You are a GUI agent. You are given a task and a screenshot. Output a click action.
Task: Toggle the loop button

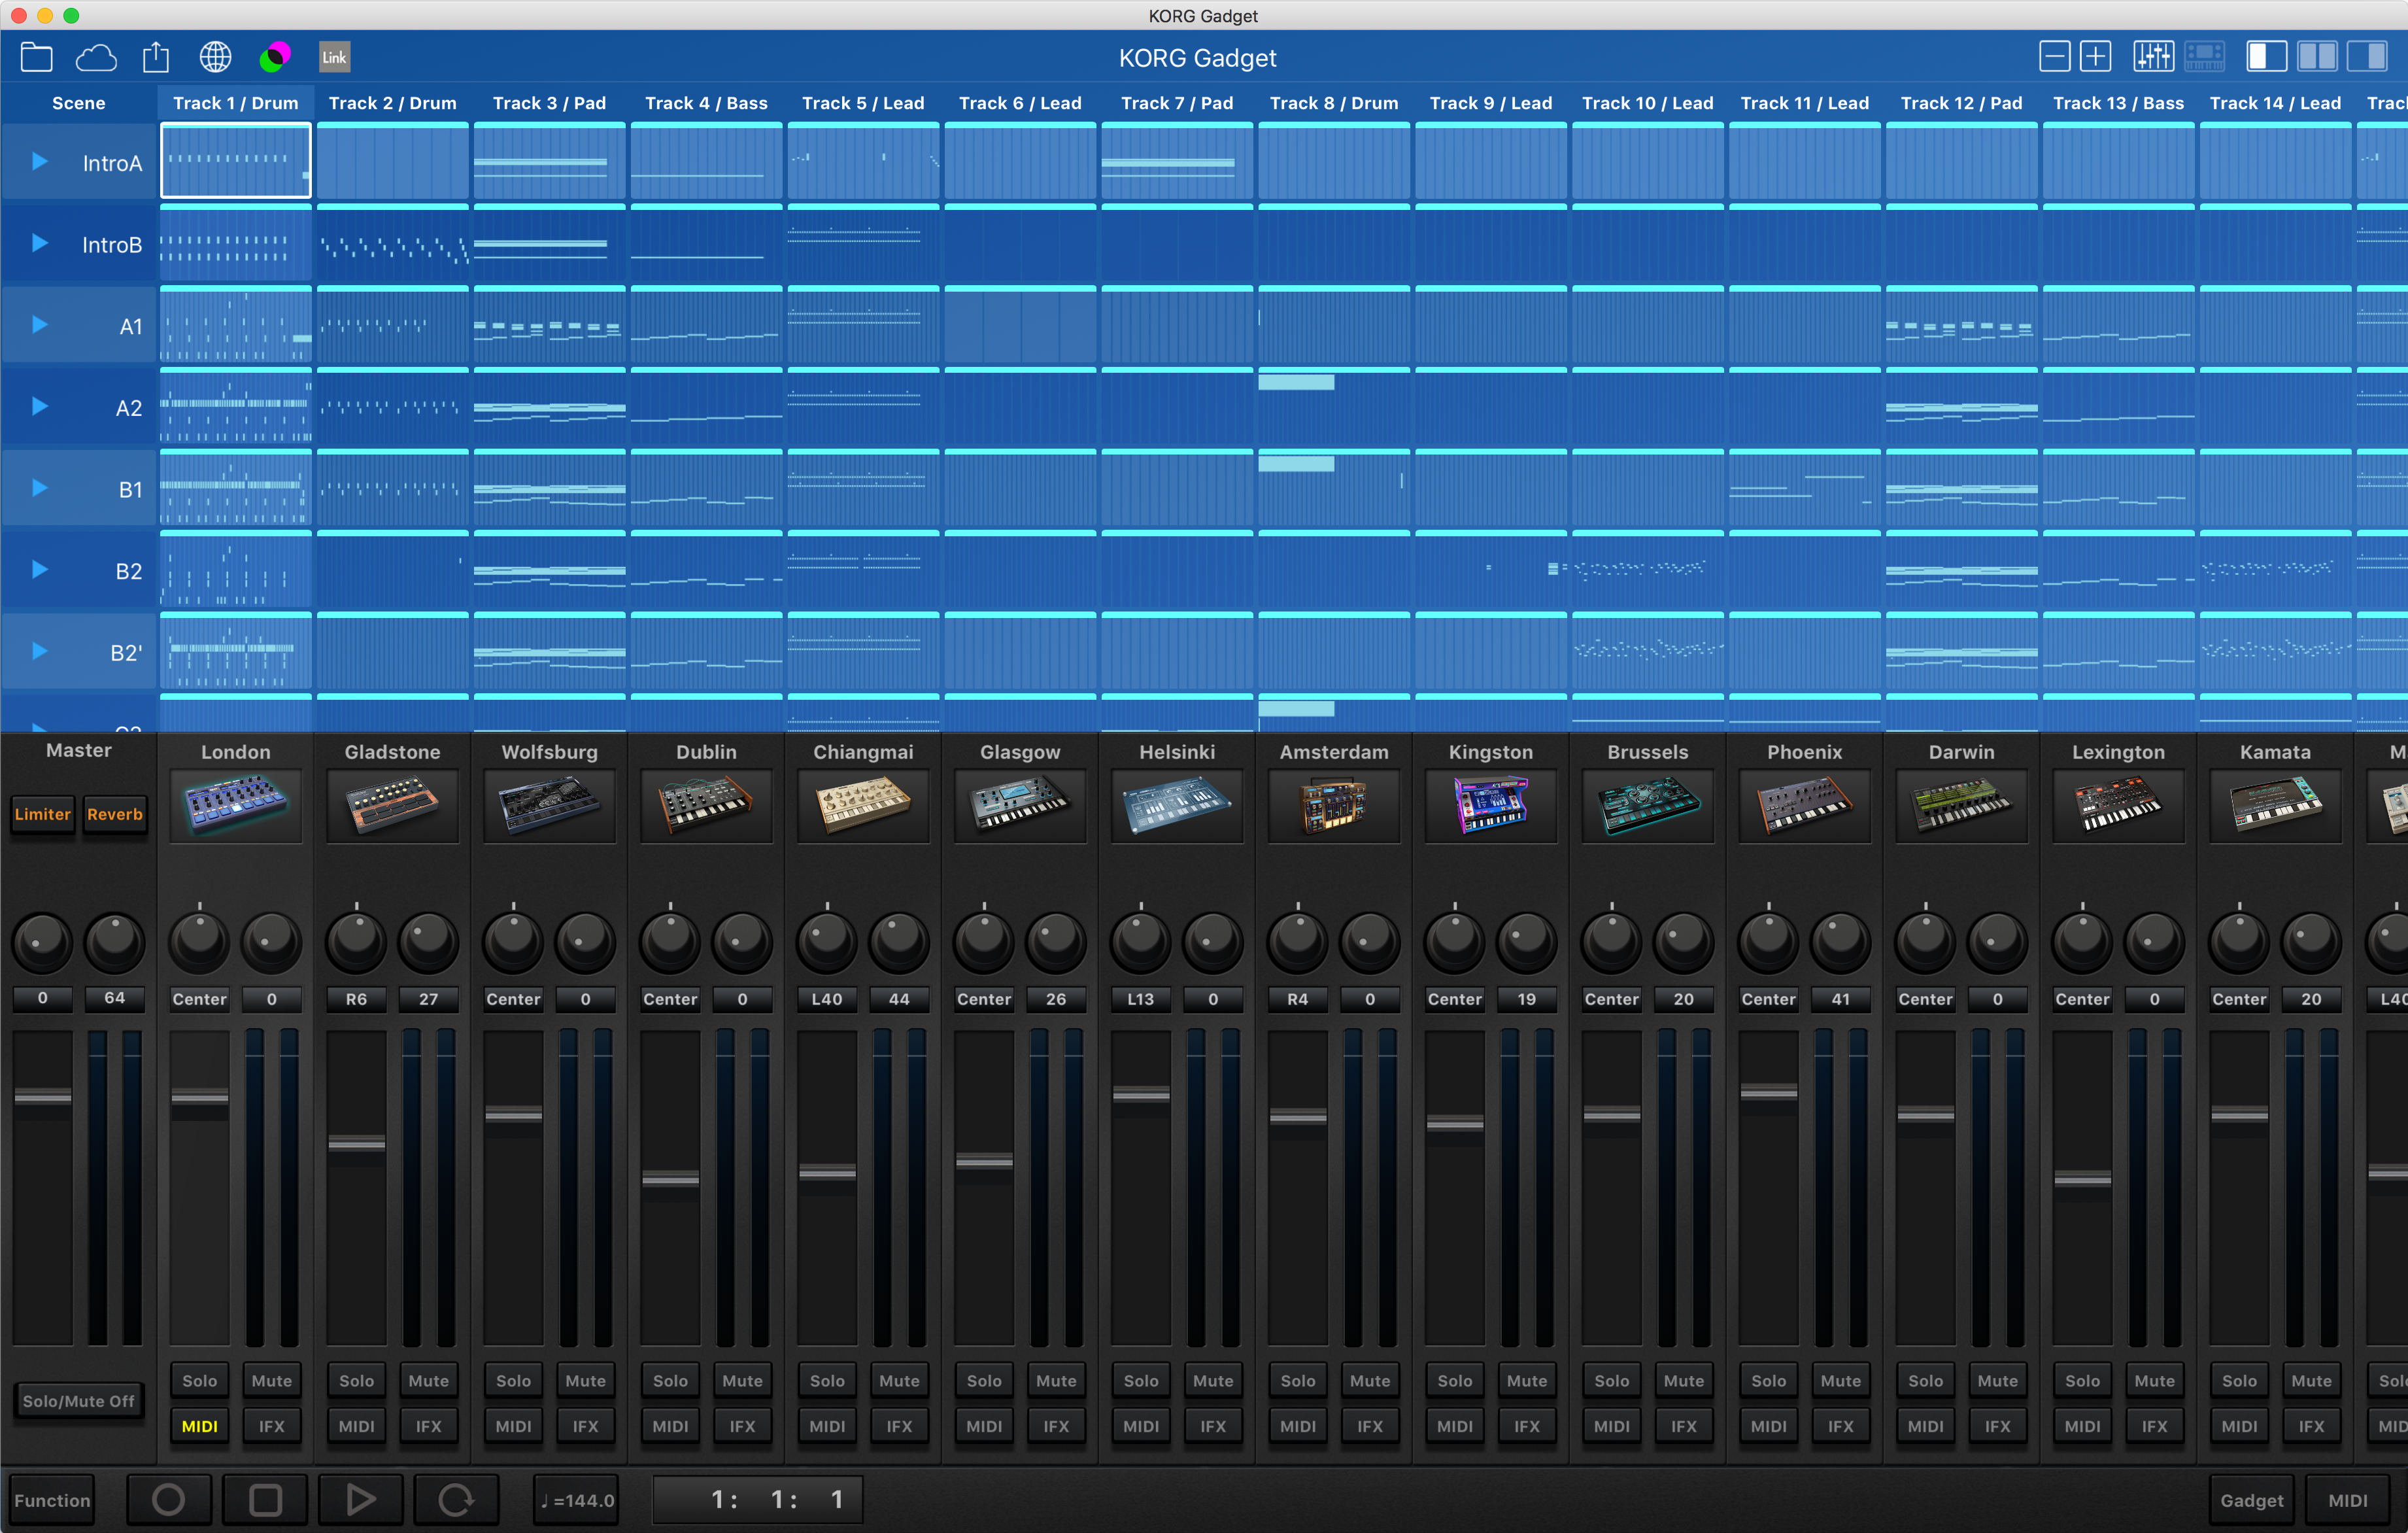pyautogui.click(x=456, y=1500)
